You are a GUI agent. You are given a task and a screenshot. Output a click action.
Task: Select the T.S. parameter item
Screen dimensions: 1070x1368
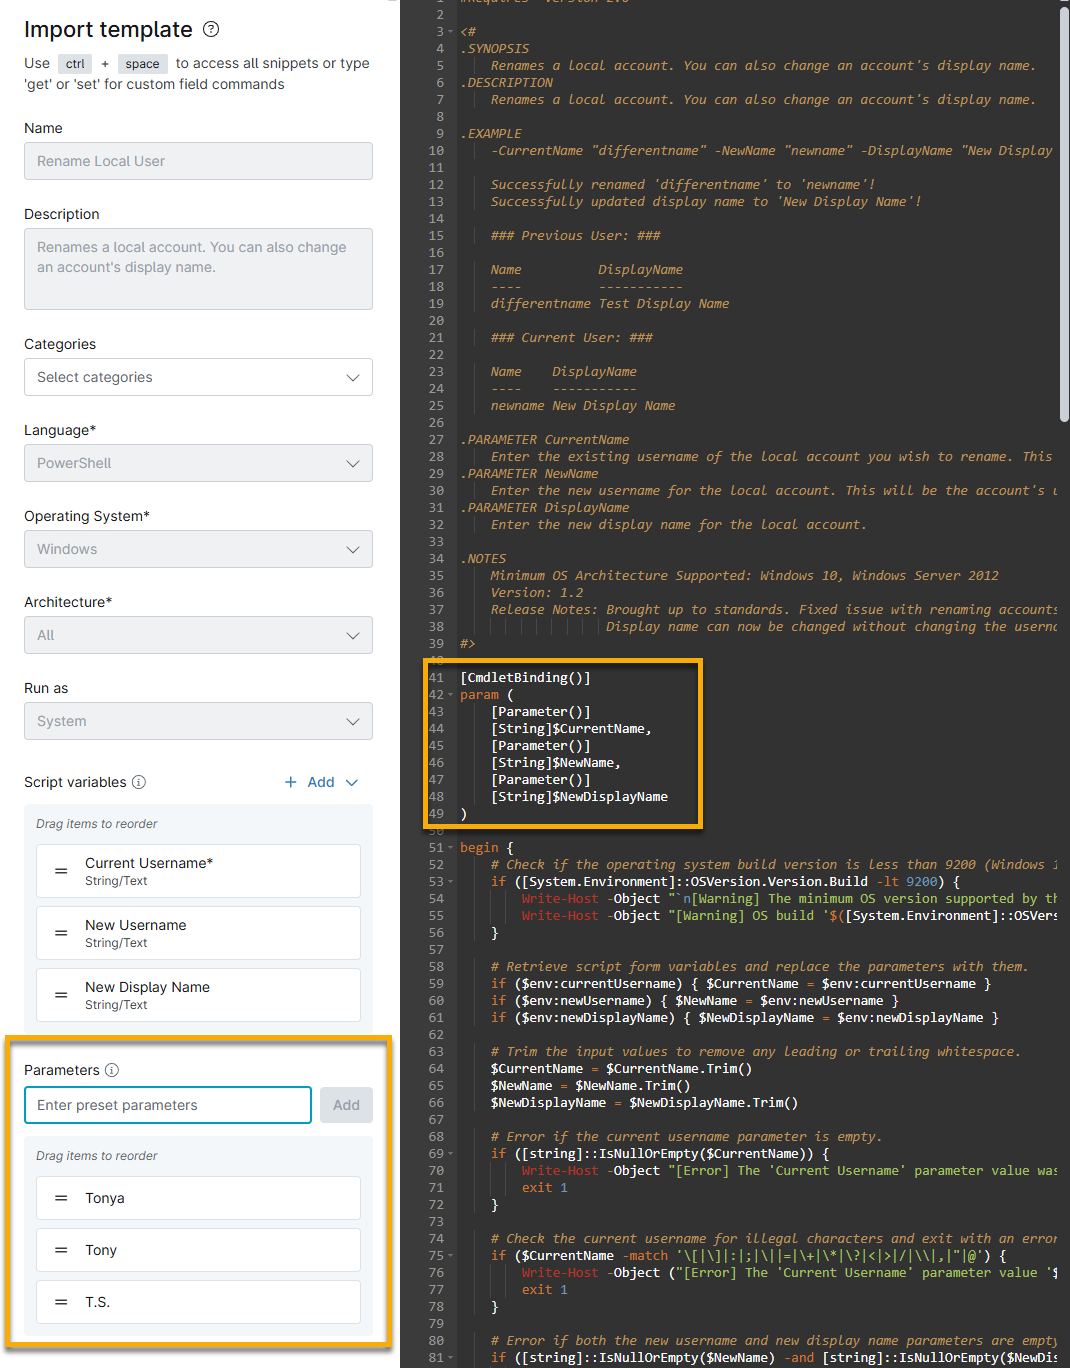click(198, 1302)
